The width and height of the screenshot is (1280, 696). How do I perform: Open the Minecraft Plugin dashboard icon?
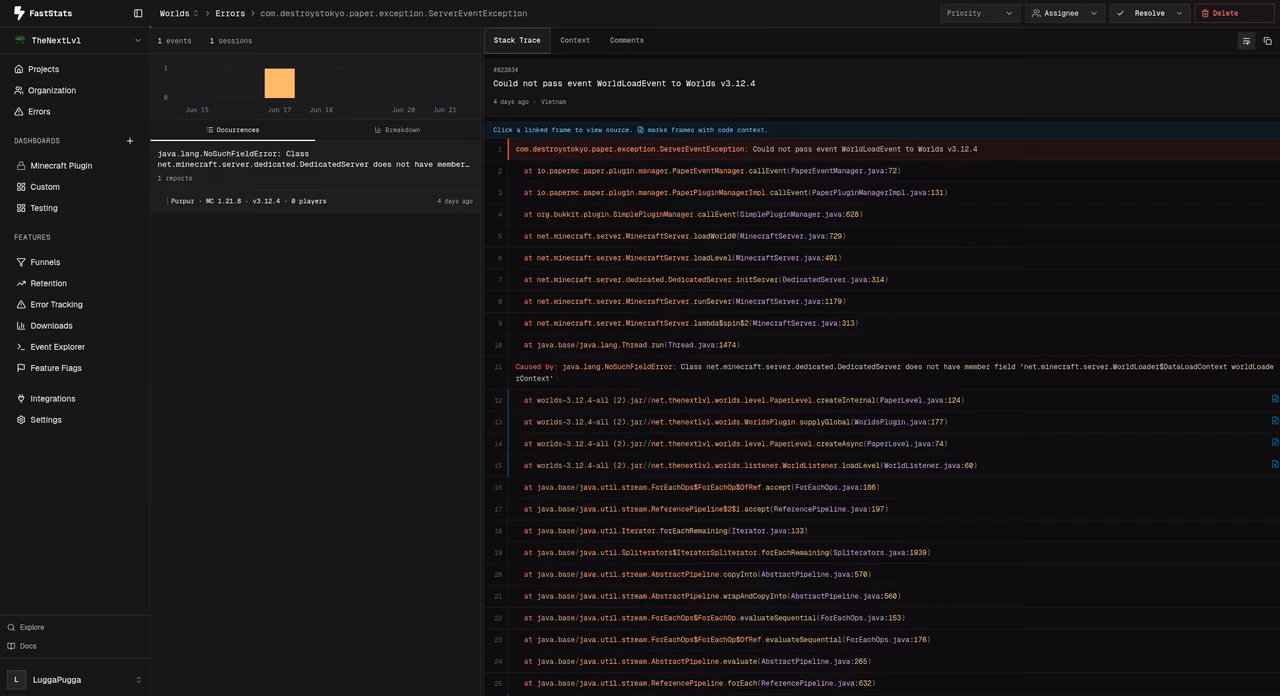pyautogui.click(x=21, y=166)
